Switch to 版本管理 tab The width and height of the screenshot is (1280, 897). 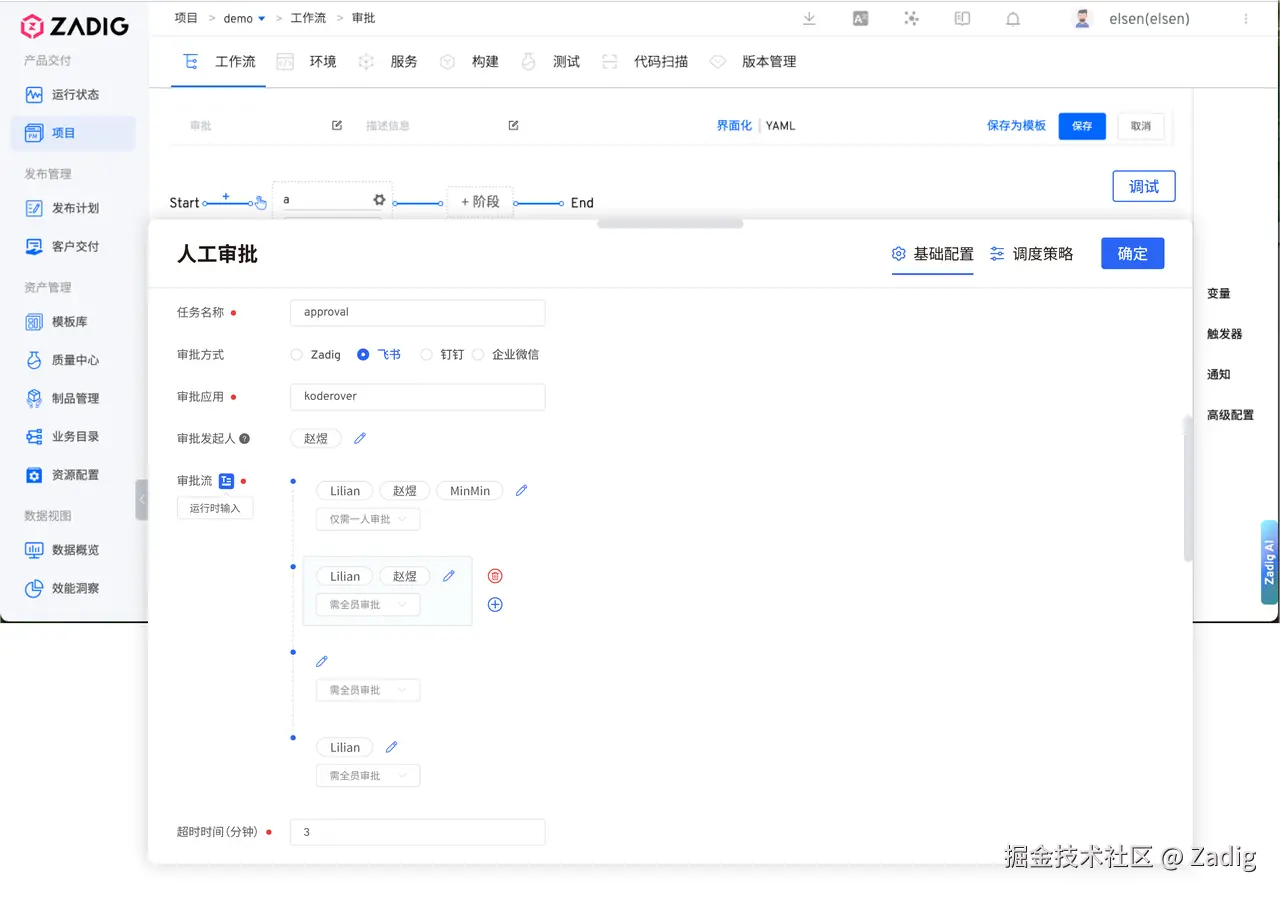click(x=753, y=62)
